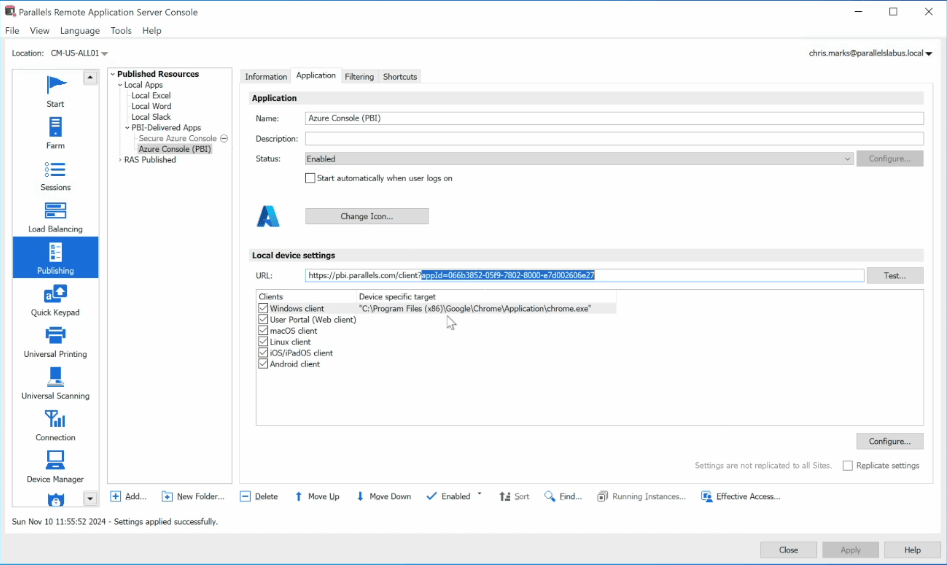947x565 pixels.
Task: Open Quick Keypad category
Action: pyautogui.click(x=55, y=299)
